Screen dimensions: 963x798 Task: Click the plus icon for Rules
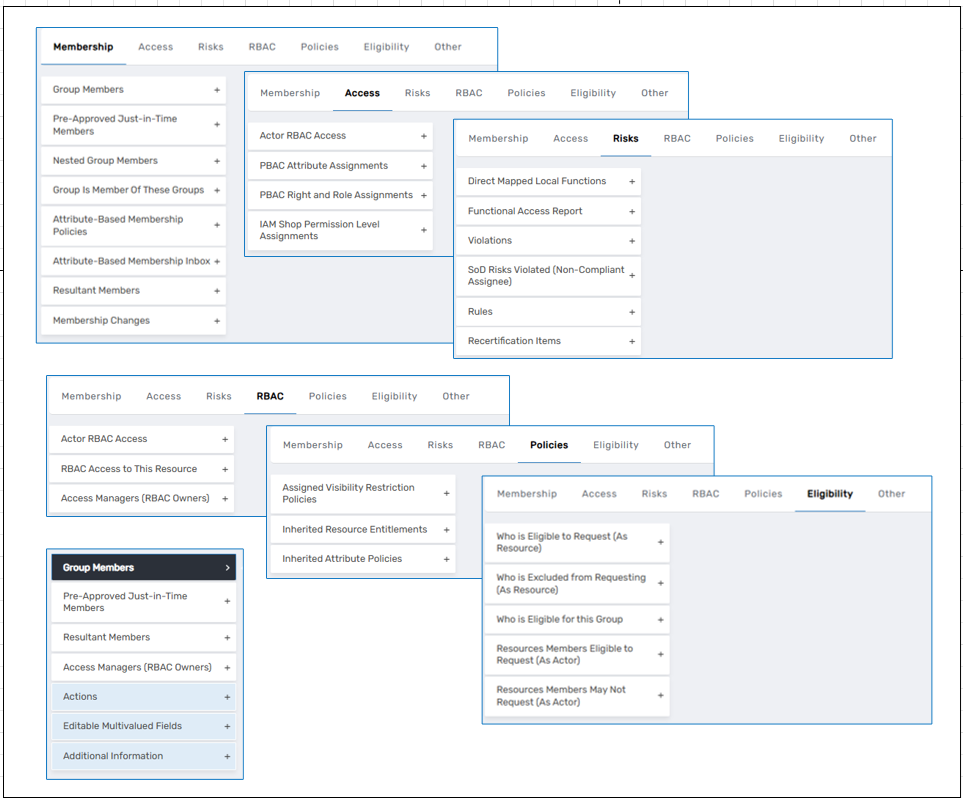[632, 312]
